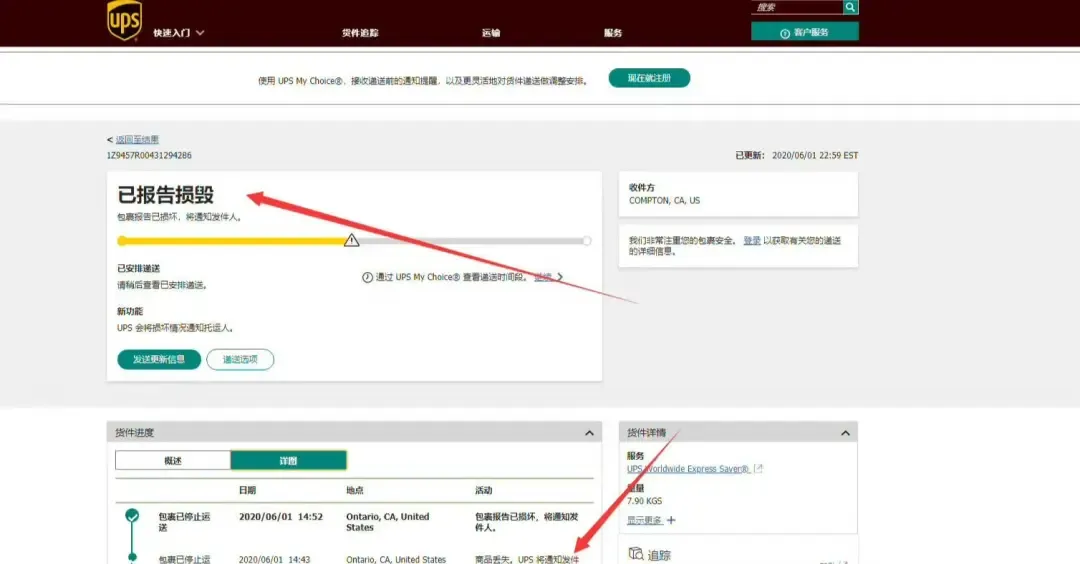Click the 包裹报告已损坏 activity text in table
1080x564 pixels.
click(x=526, y=522)
